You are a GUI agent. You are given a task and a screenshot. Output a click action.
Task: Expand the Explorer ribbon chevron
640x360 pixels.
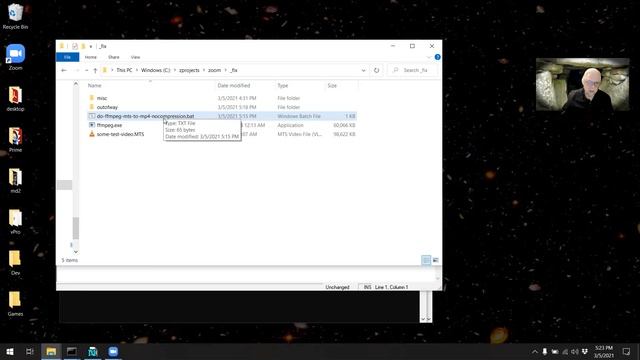[428, 57]
